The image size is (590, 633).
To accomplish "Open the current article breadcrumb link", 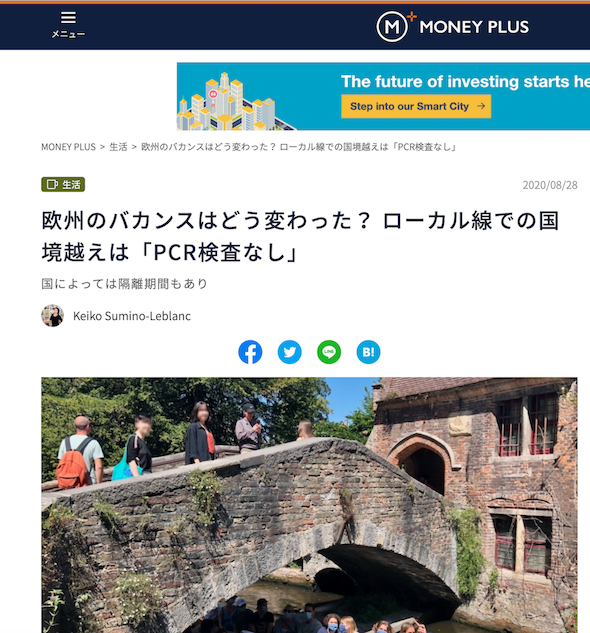I will tap(298, 147).
